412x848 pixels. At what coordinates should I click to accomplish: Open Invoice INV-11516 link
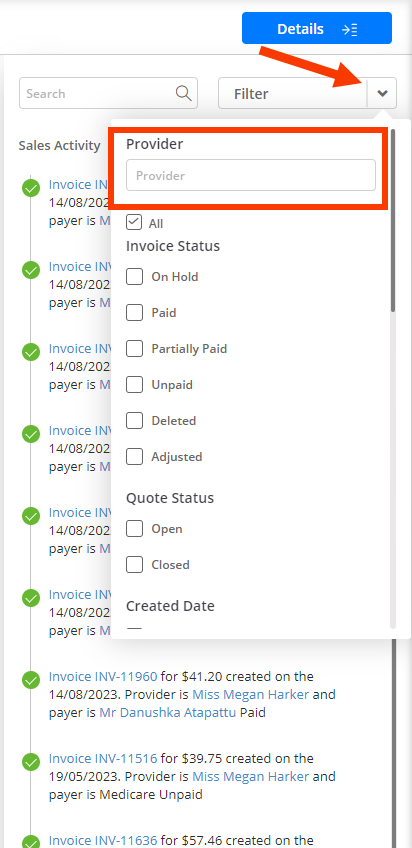(103, 758)
